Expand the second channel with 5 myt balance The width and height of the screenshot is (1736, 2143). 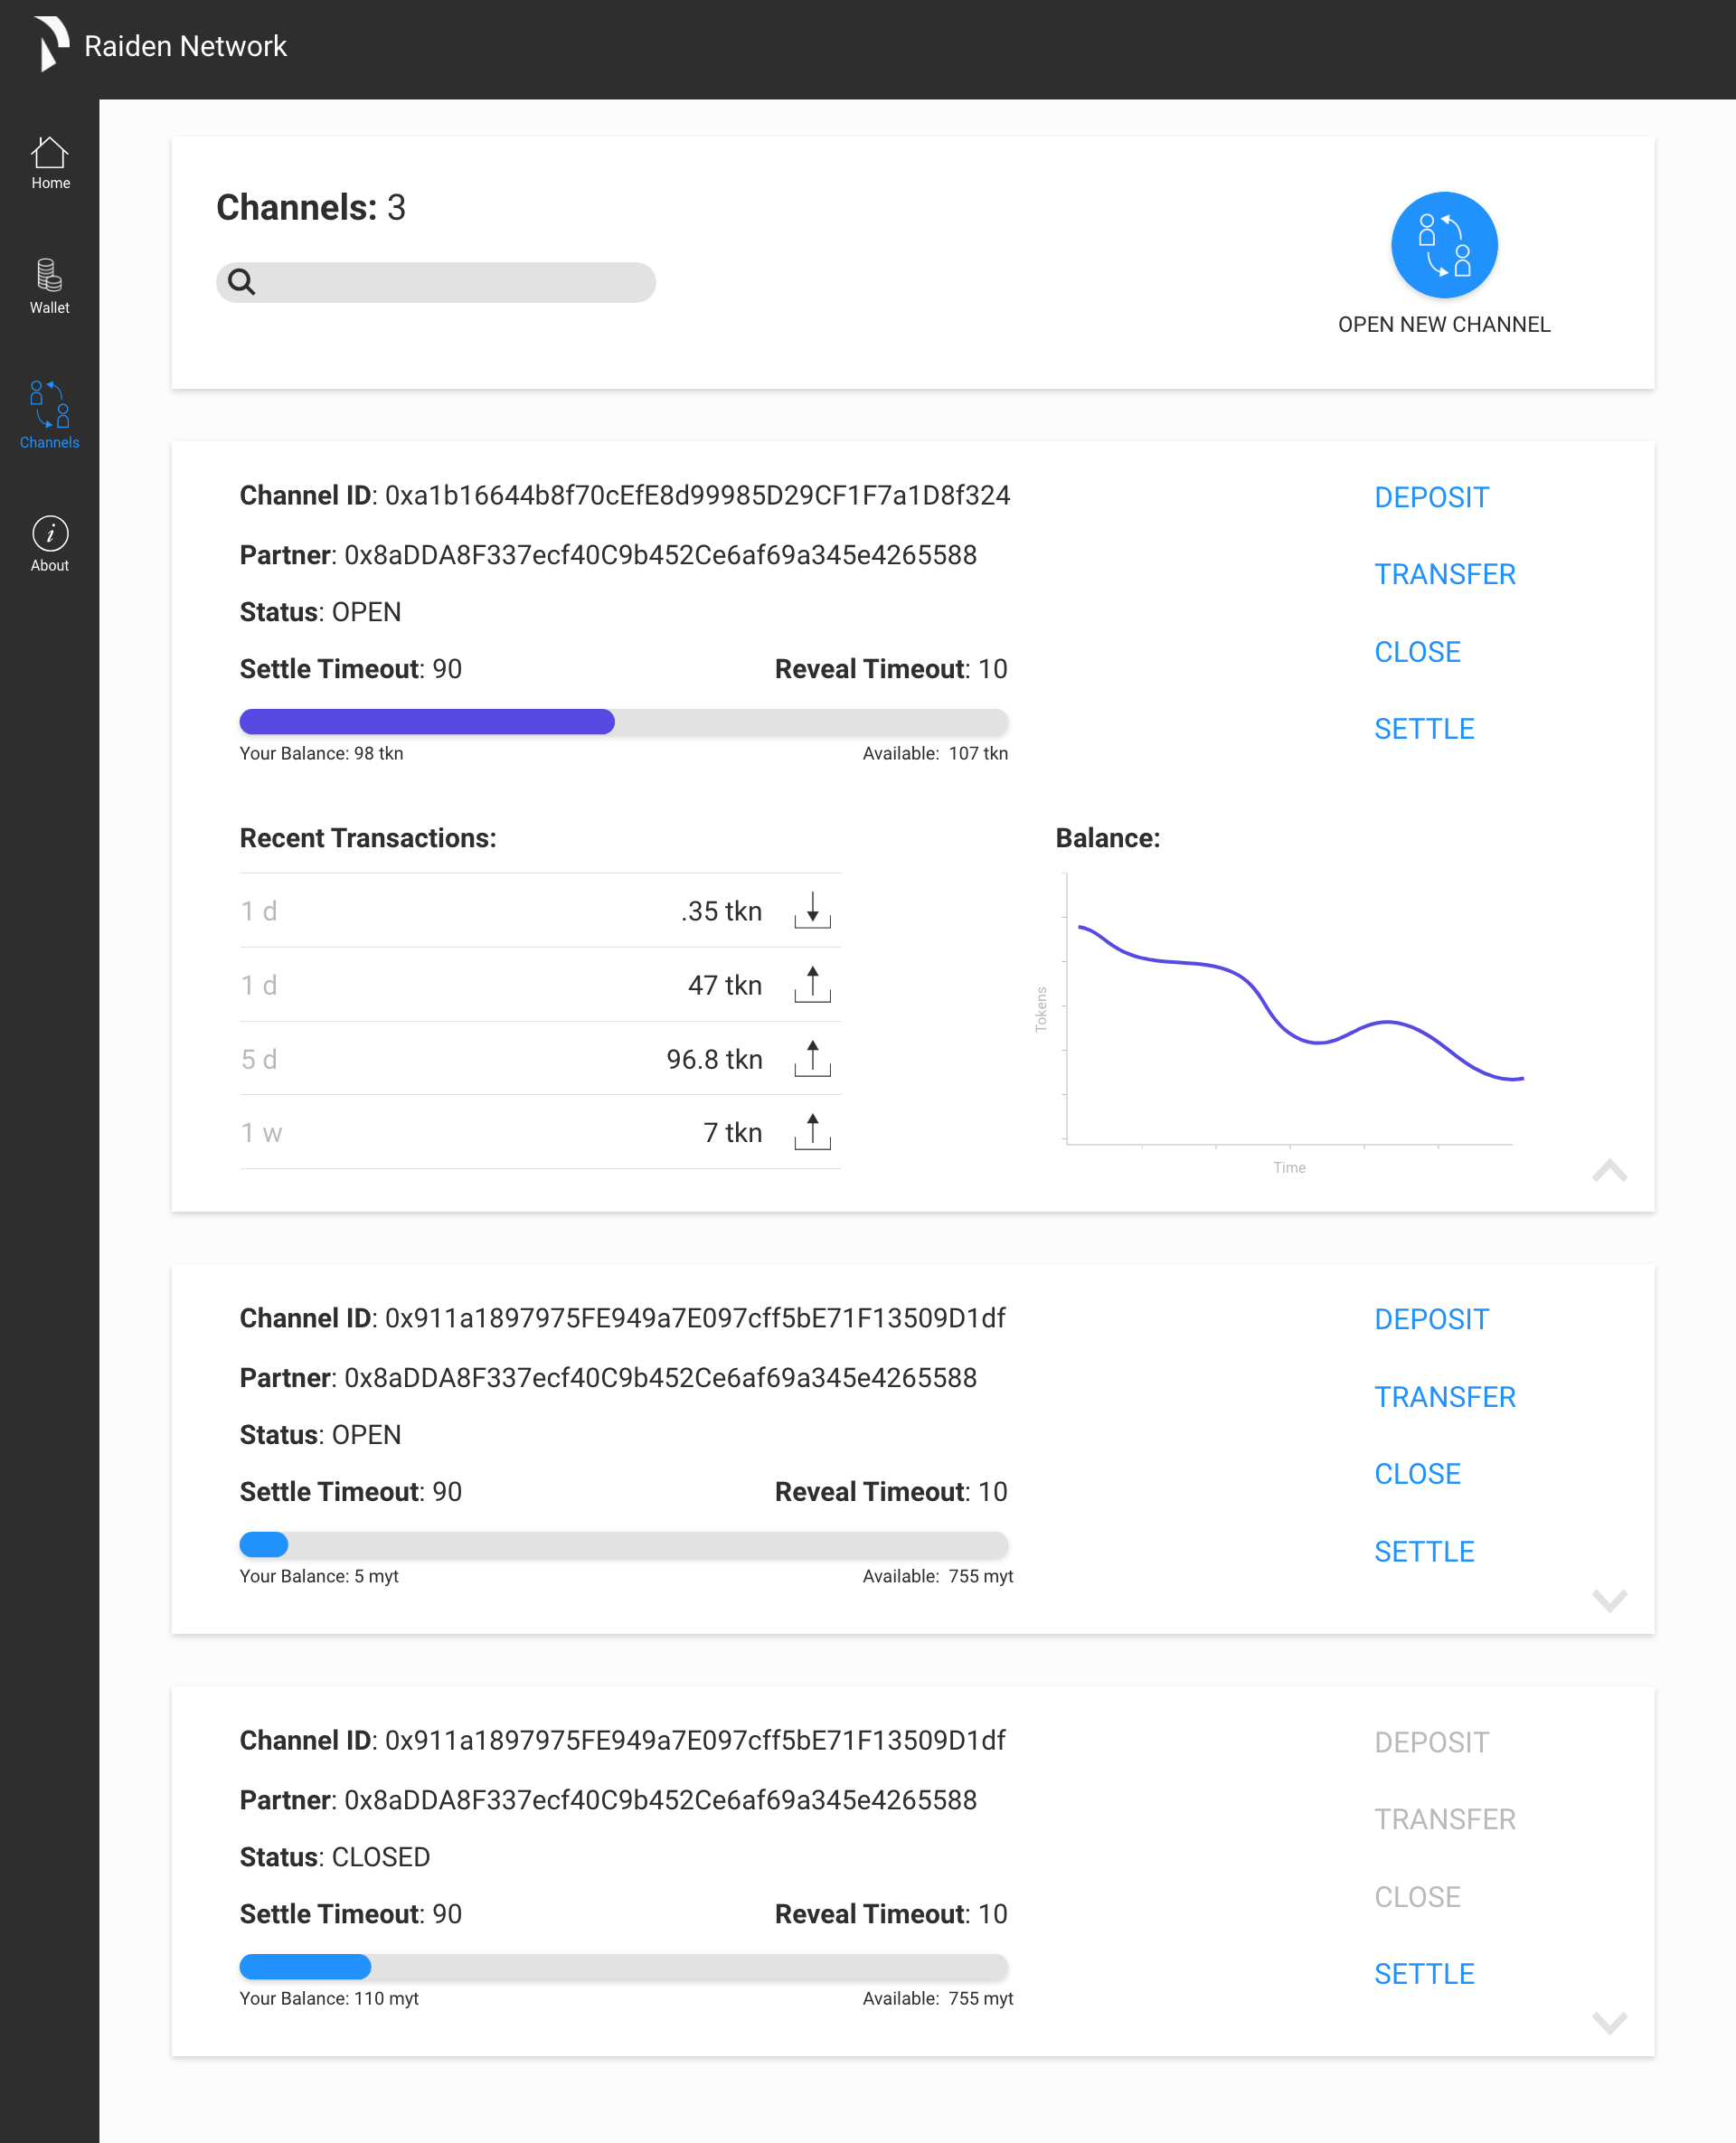(x=1609, y=1600)
